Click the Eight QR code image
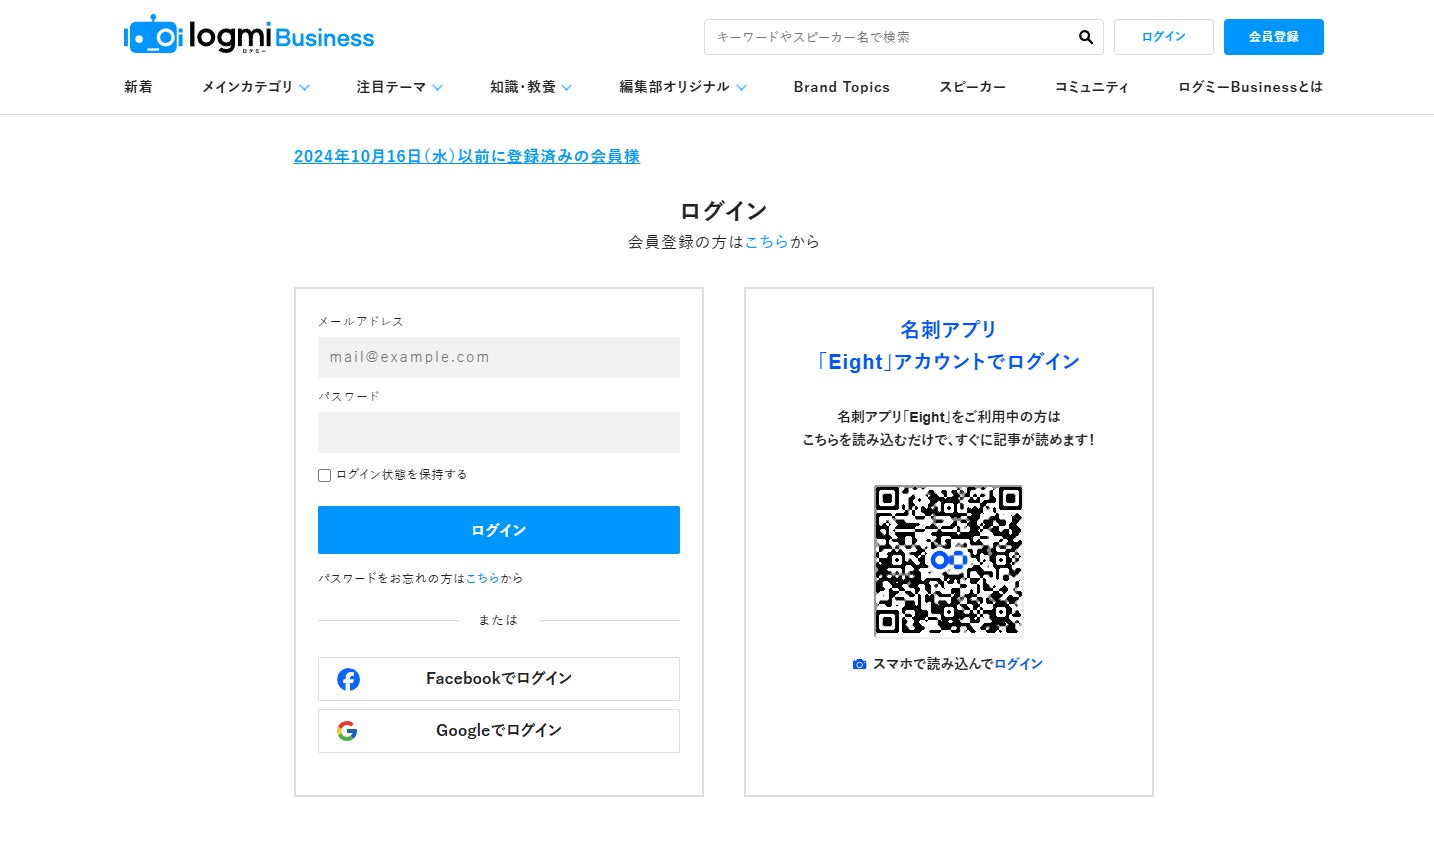Image resolution: width=1434 pixels, height=844 pixels. [x=948, y=560]
